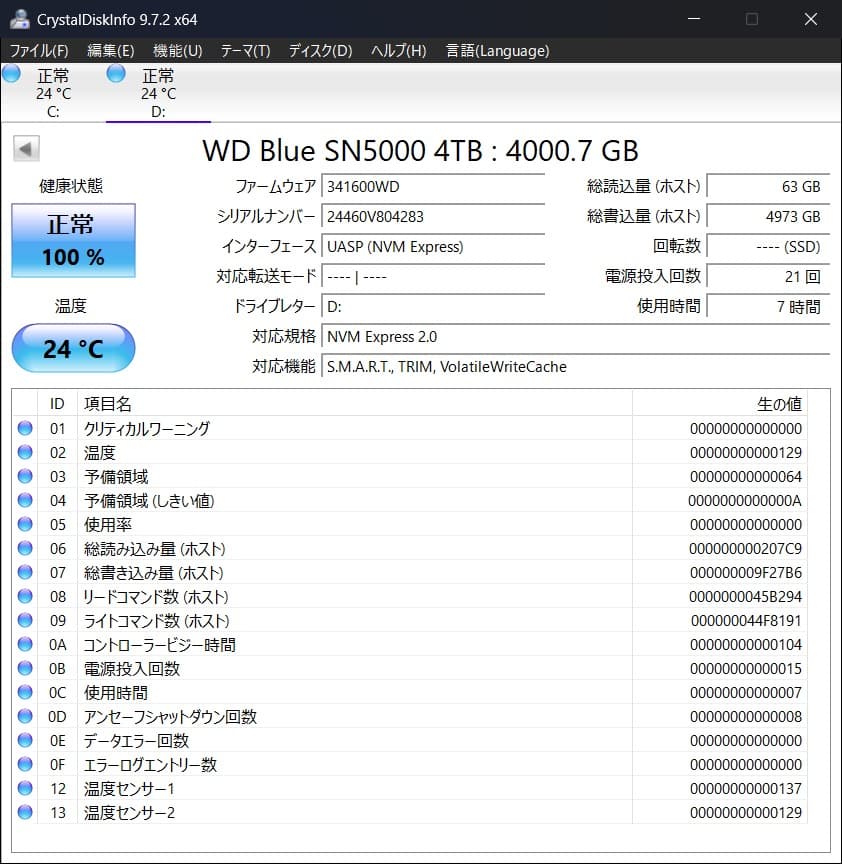The height and width of the screenshot is (864, 842).
Task: Click the blue status icon beside クリティカルワーニング
Action: point(23,429)
